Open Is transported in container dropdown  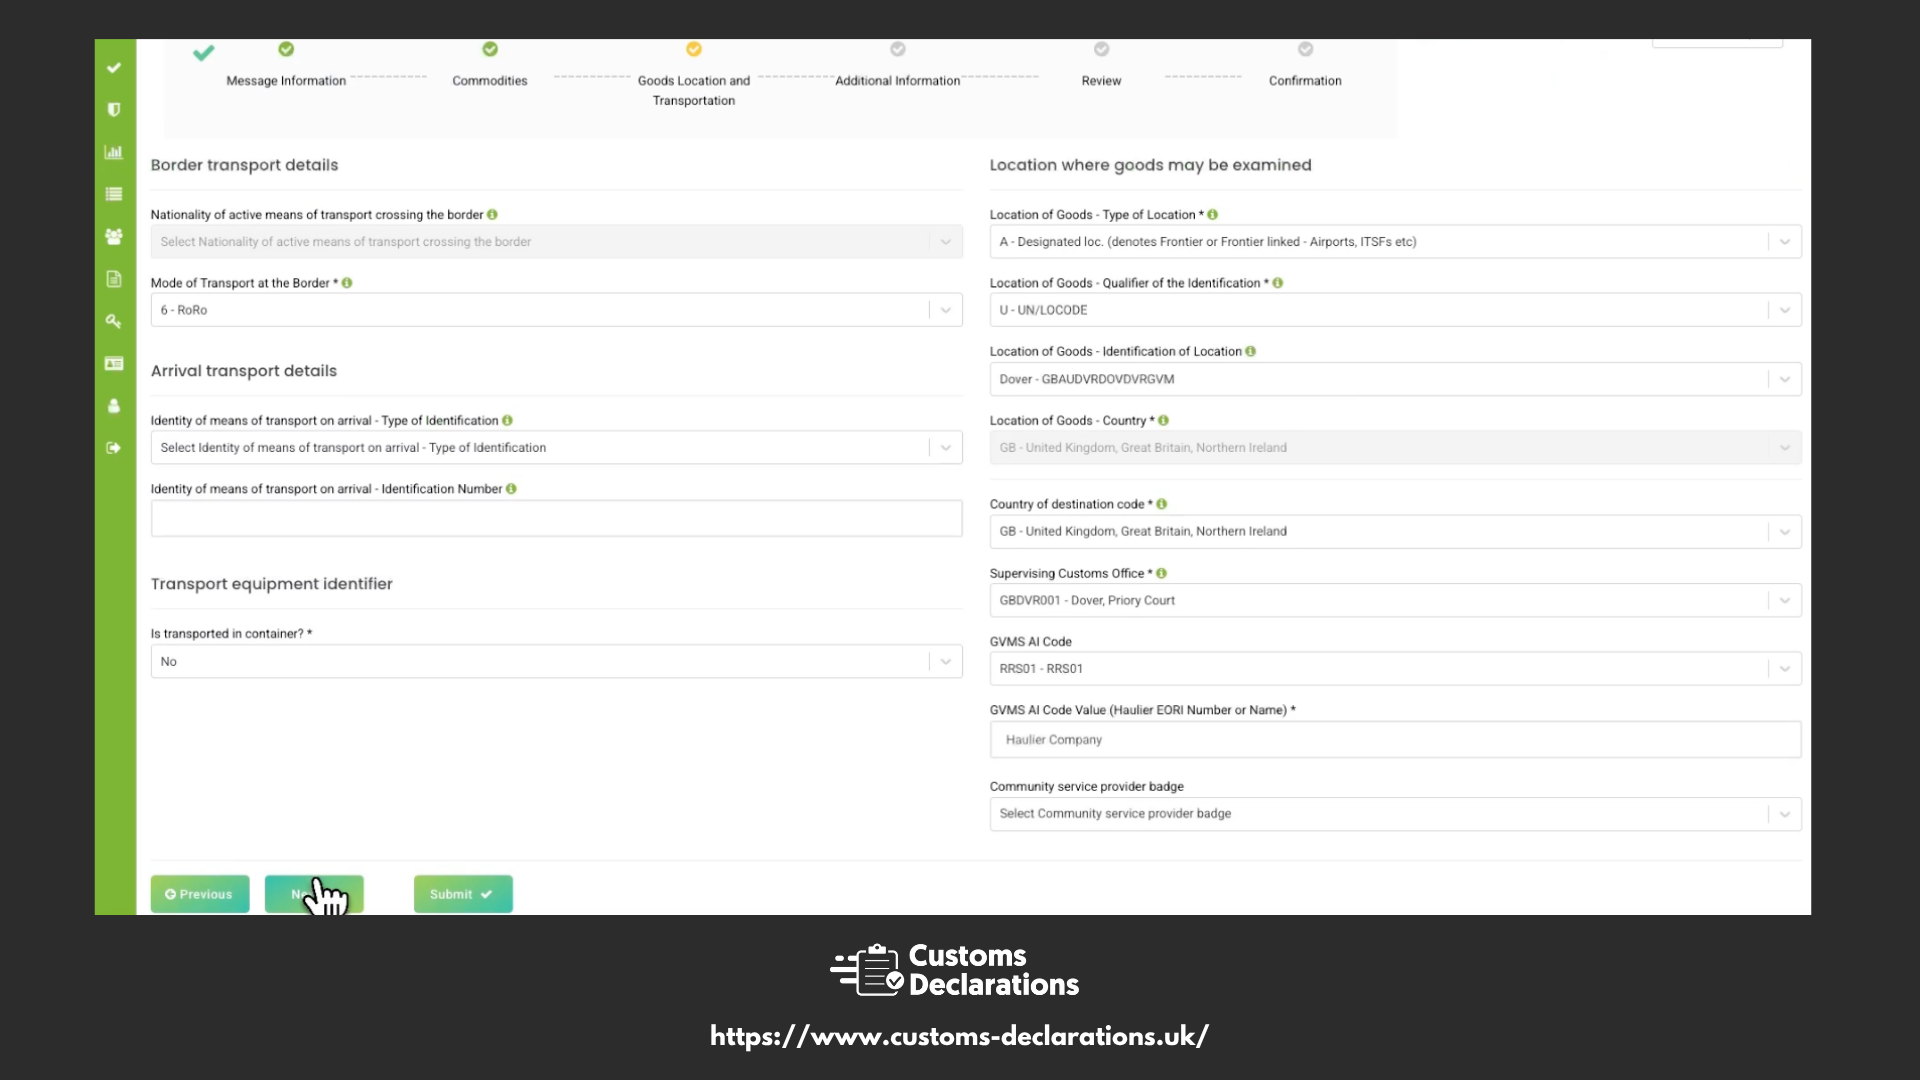(x=945, y=662)
